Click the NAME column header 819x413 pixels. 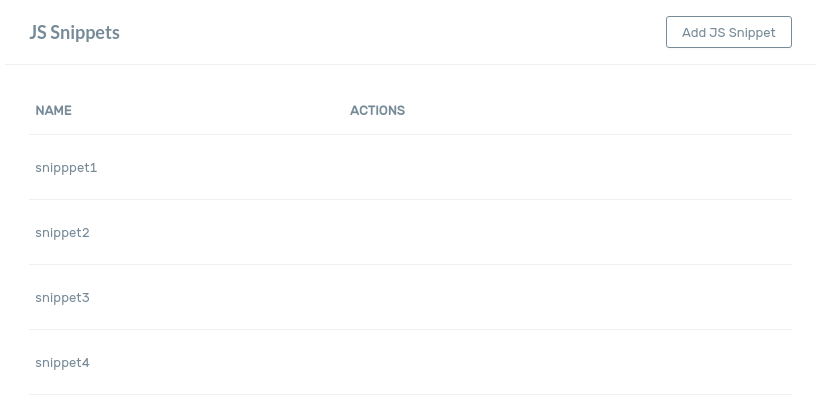[x=53, y=111]
